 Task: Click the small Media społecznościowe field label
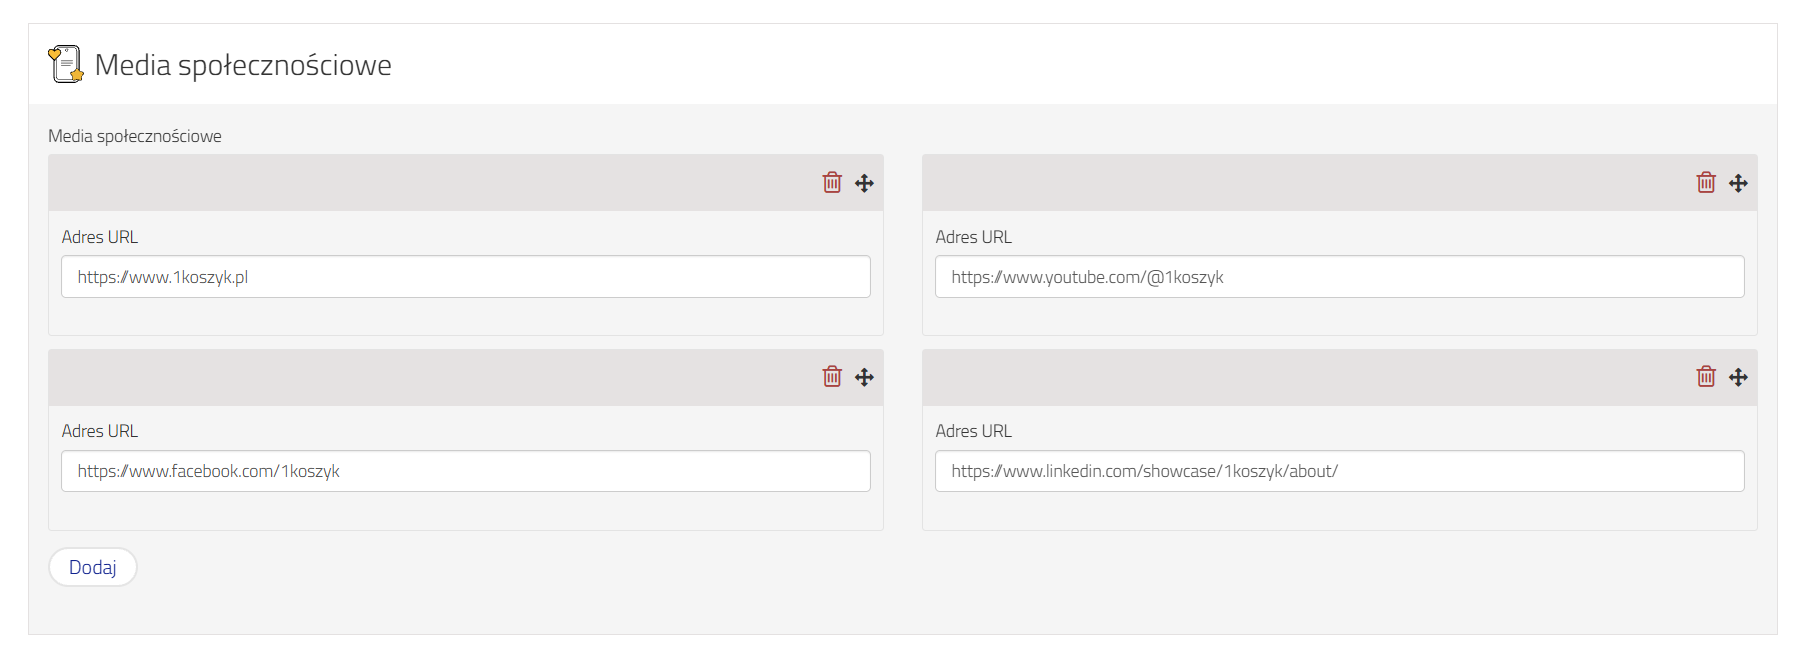(135, 136)
